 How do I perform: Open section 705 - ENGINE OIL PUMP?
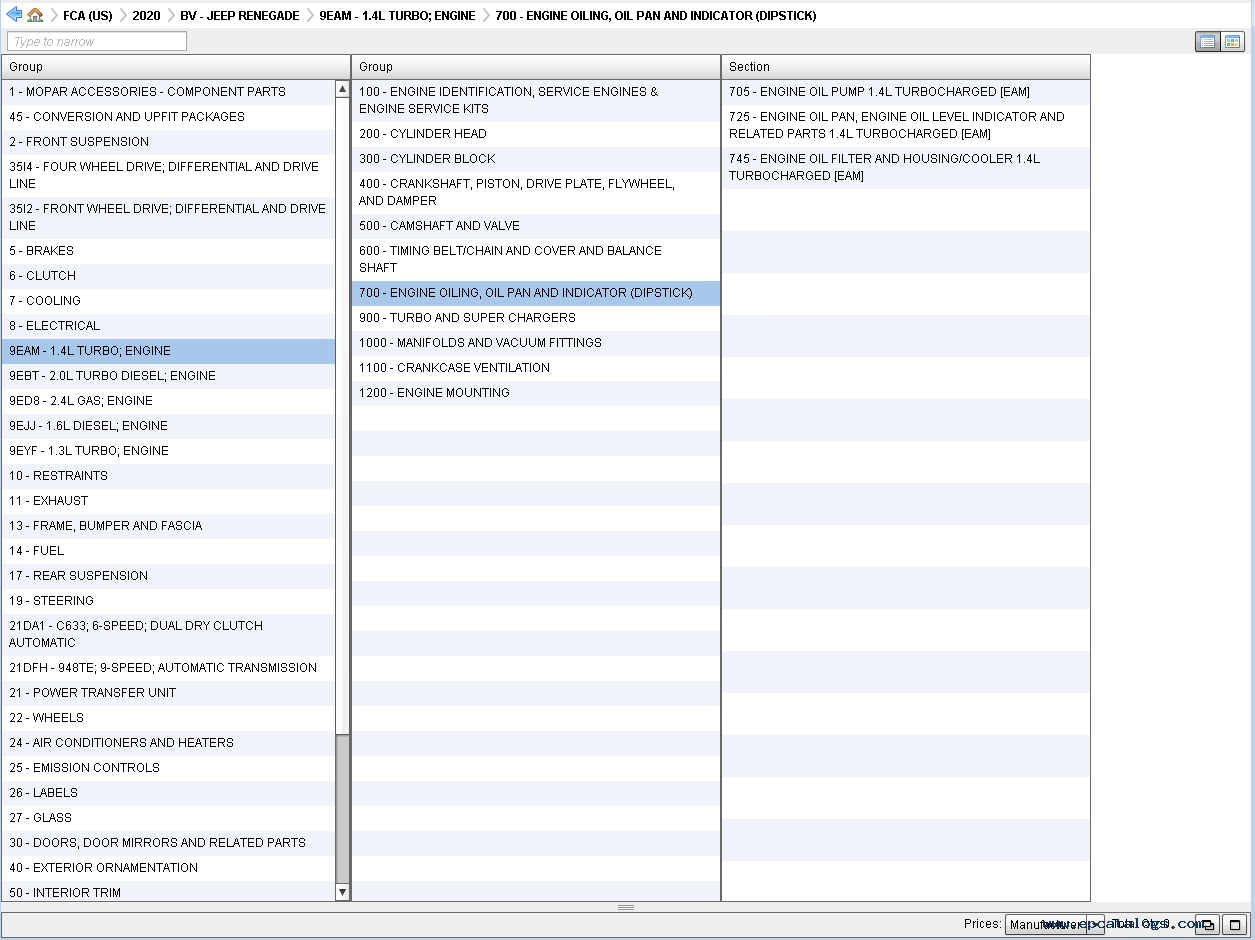tap(906, 92)
